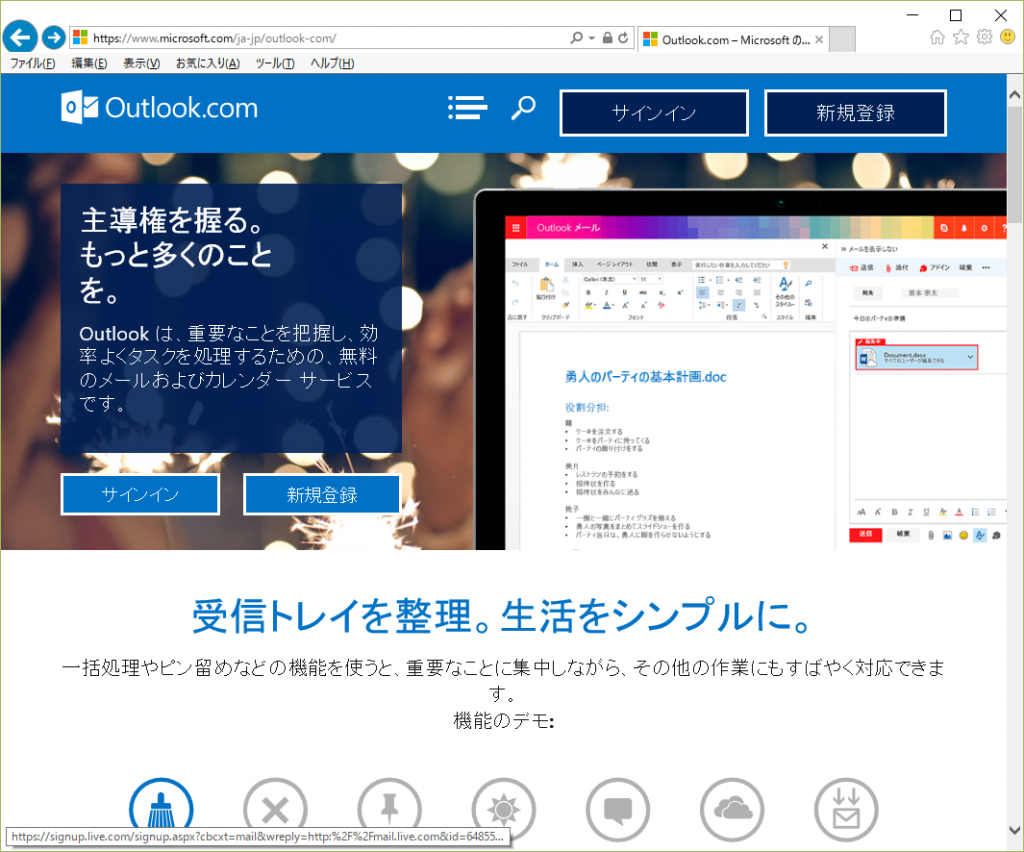Select the sun feature demo icon
This screenshot has height=852, width=1024.
(504, 810)
